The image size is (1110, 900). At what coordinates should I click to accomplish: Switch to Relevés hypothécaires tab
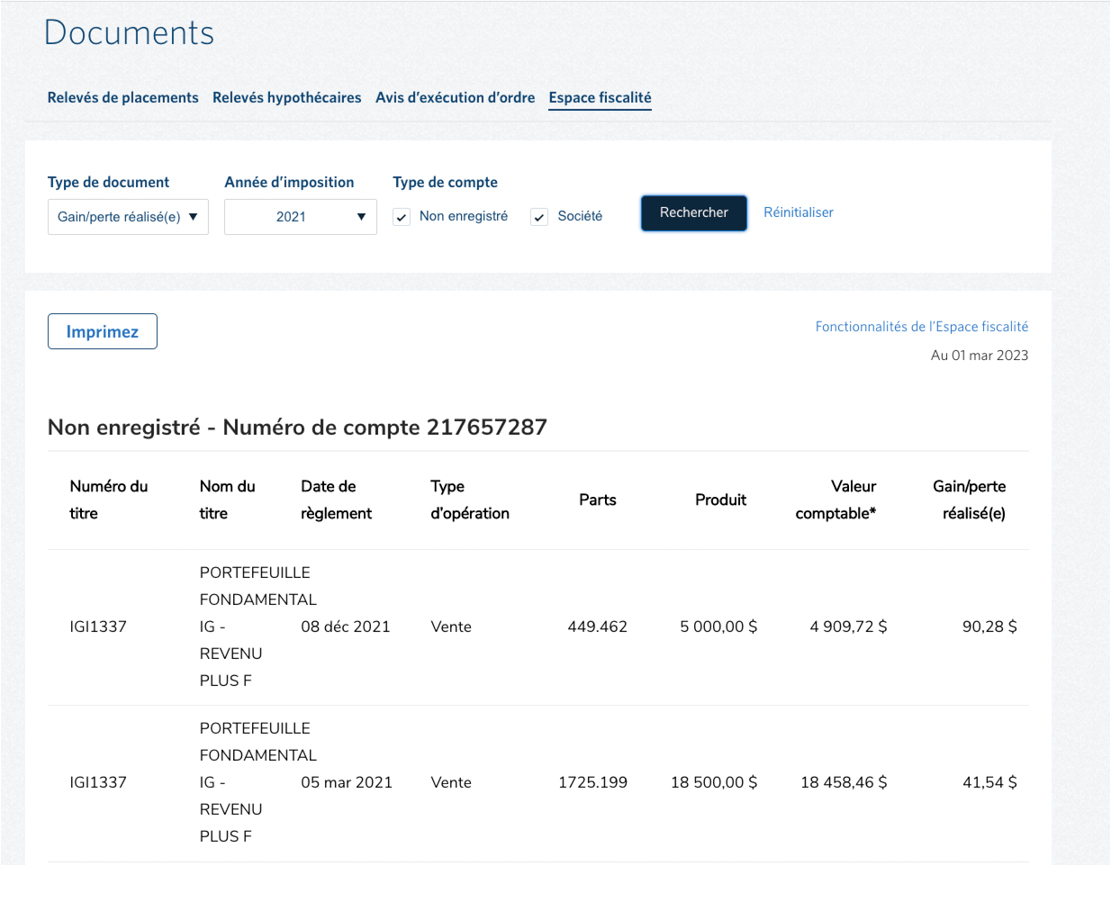pyautogui.click(x=287, y=98)
